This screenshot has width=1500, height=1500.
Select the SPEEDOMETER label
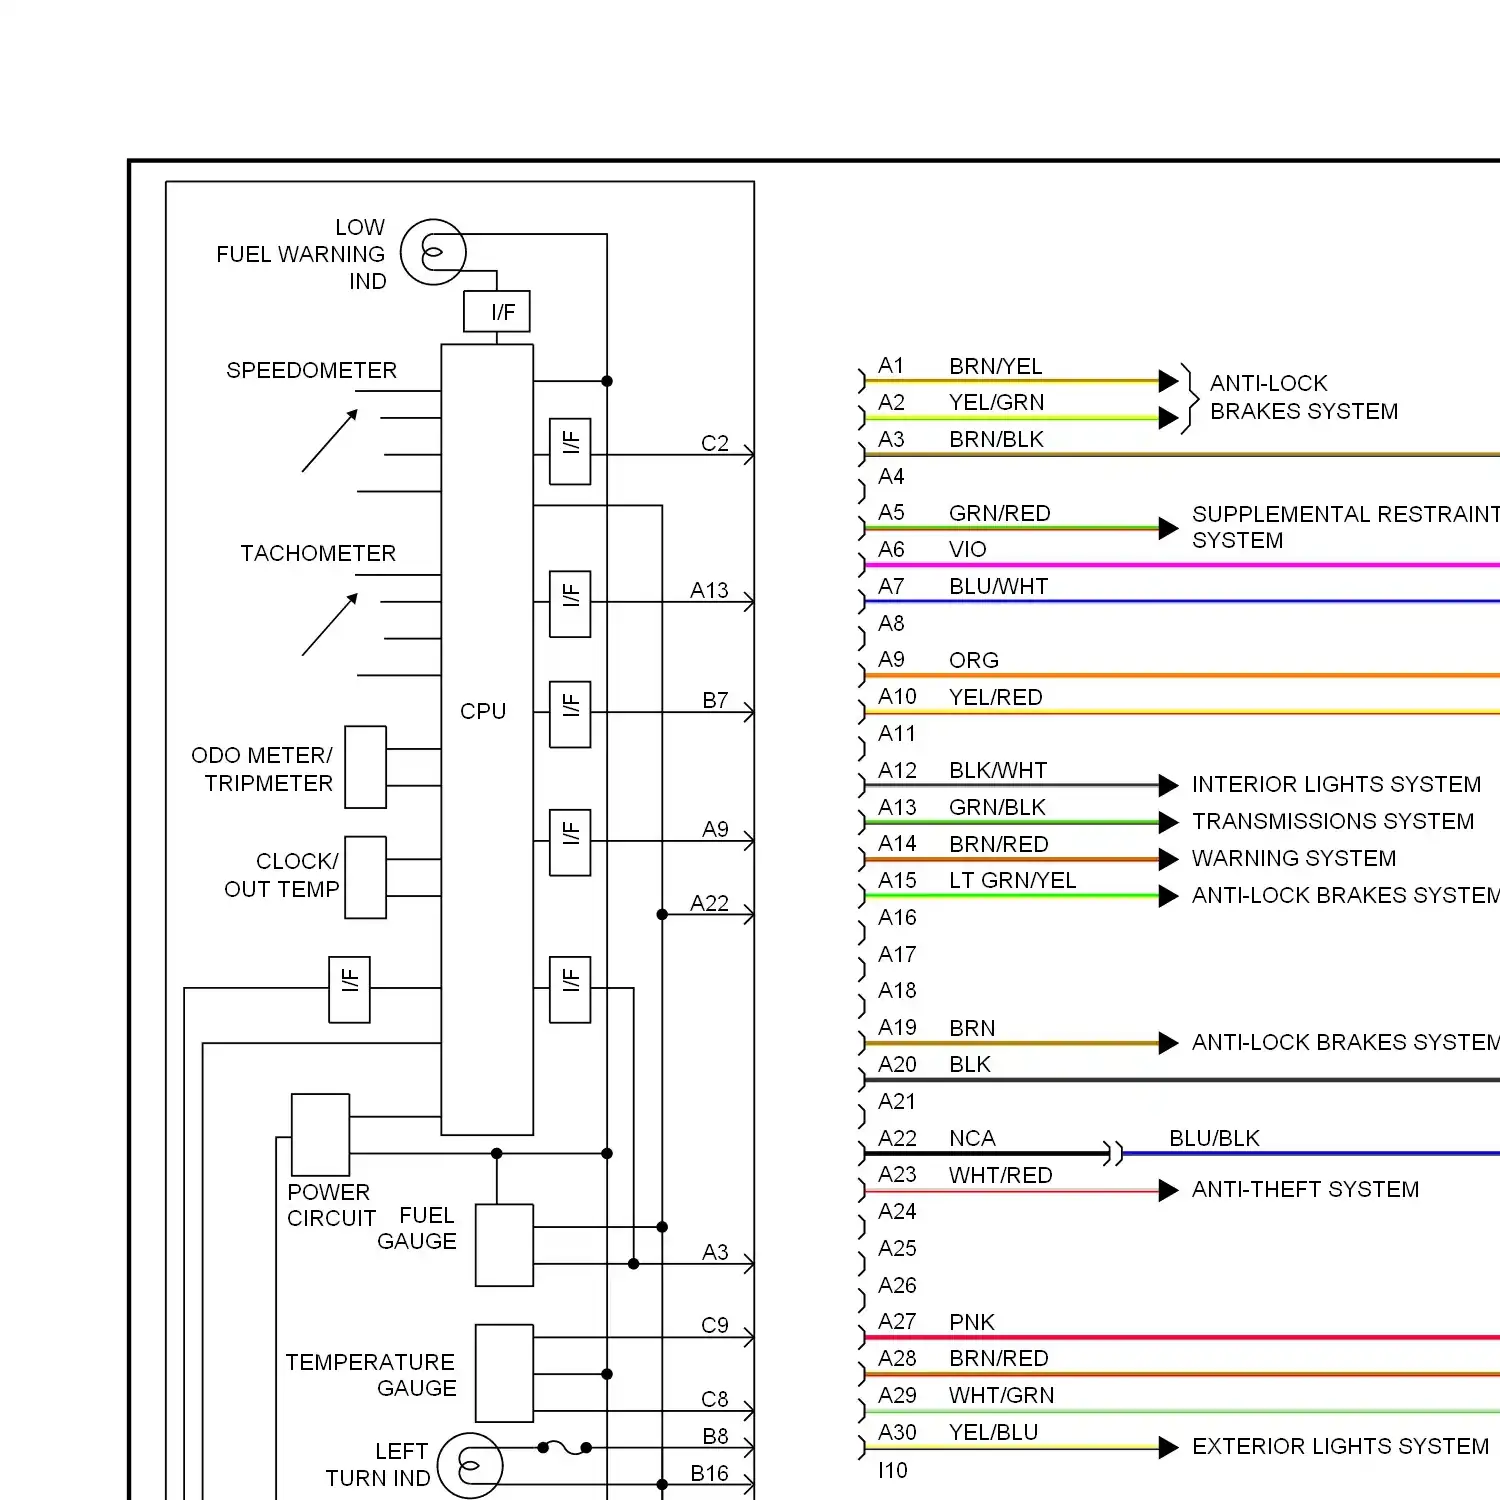point(311,371)
